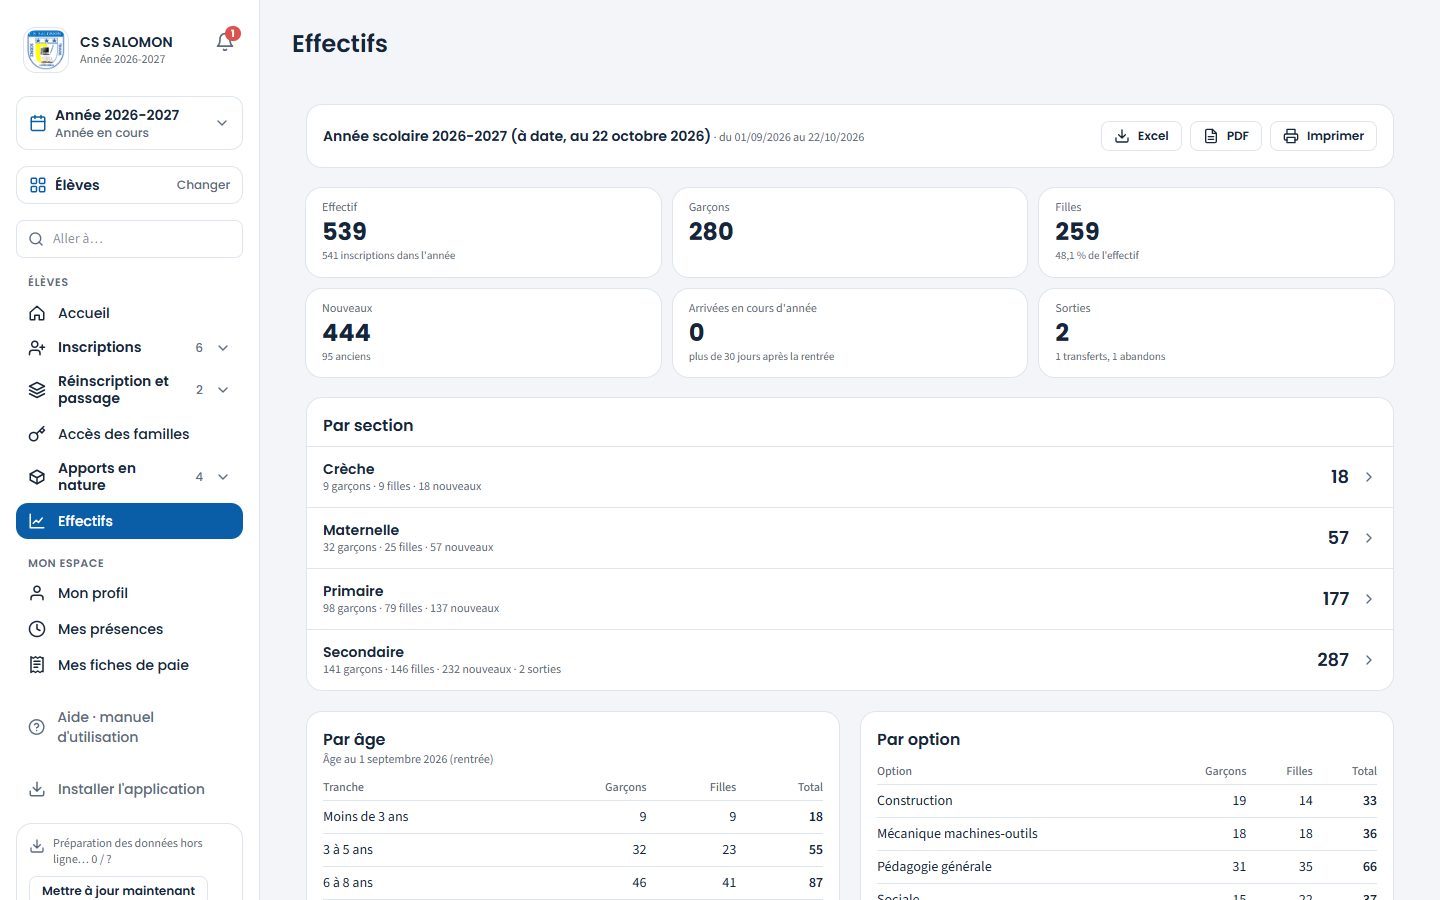Click Changer next to Élèves
The width and height of the screenshot is (1440, 900).
click(203, 185)
